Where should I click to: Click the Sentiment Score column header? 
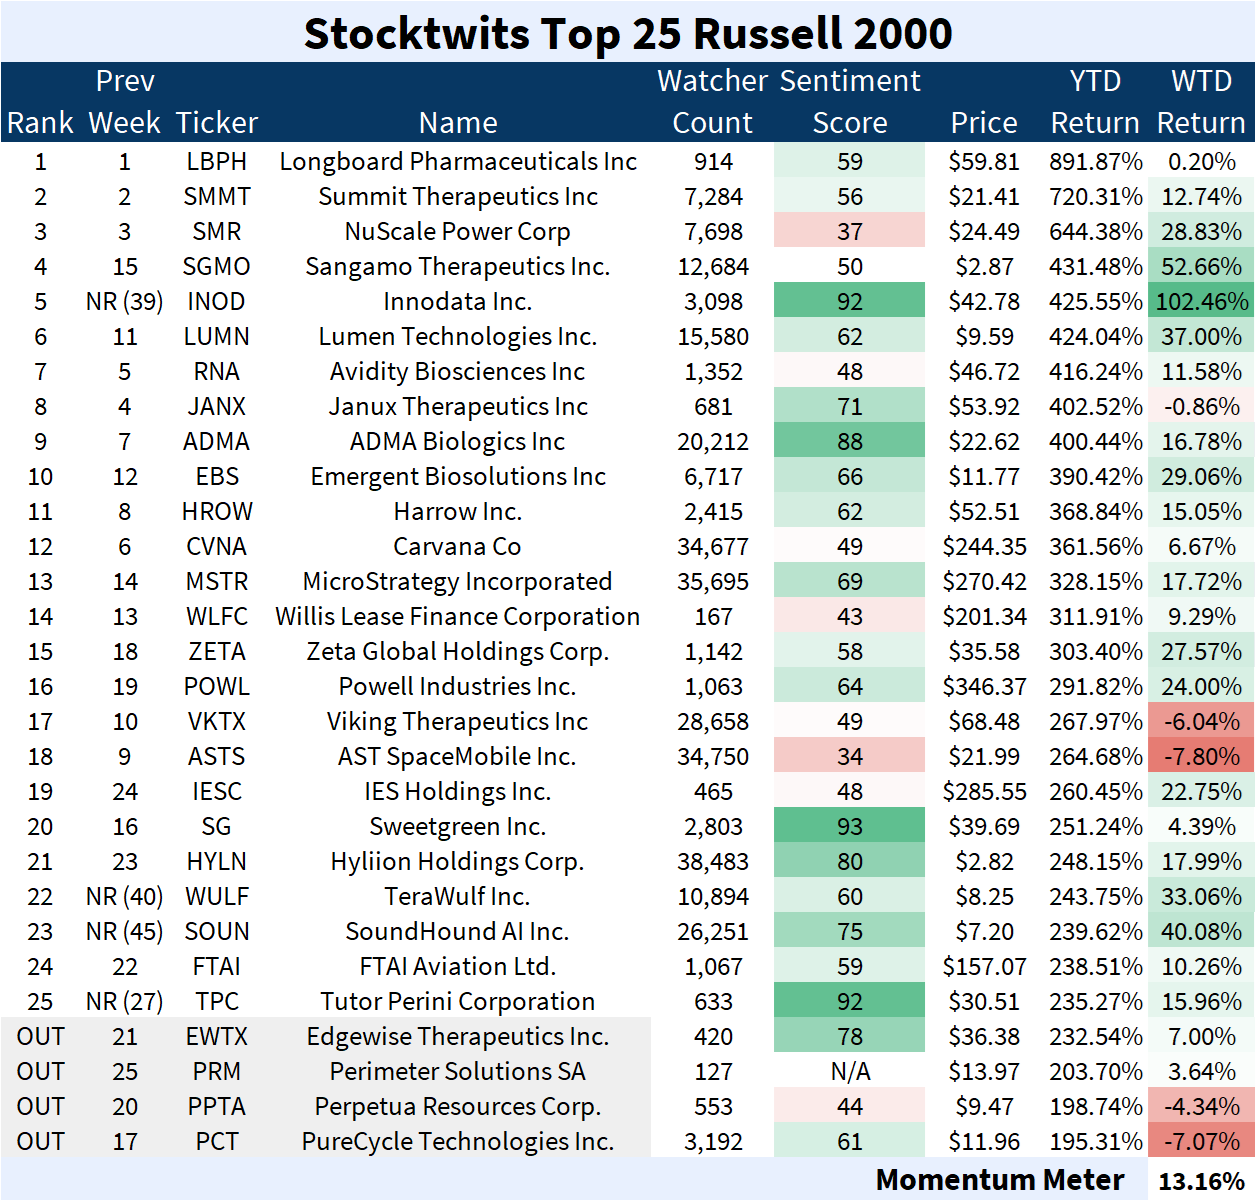click(849, 102)
